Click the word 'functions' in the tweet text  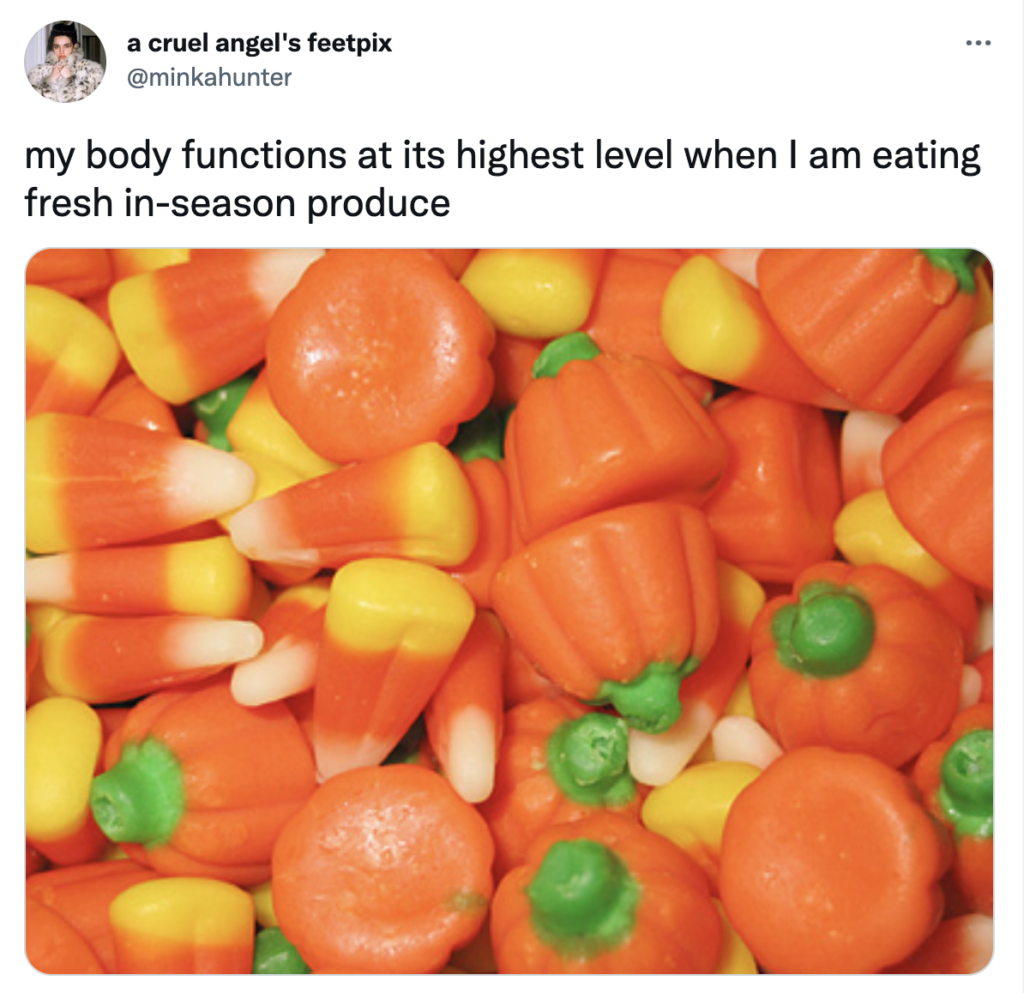click(264, 155)
